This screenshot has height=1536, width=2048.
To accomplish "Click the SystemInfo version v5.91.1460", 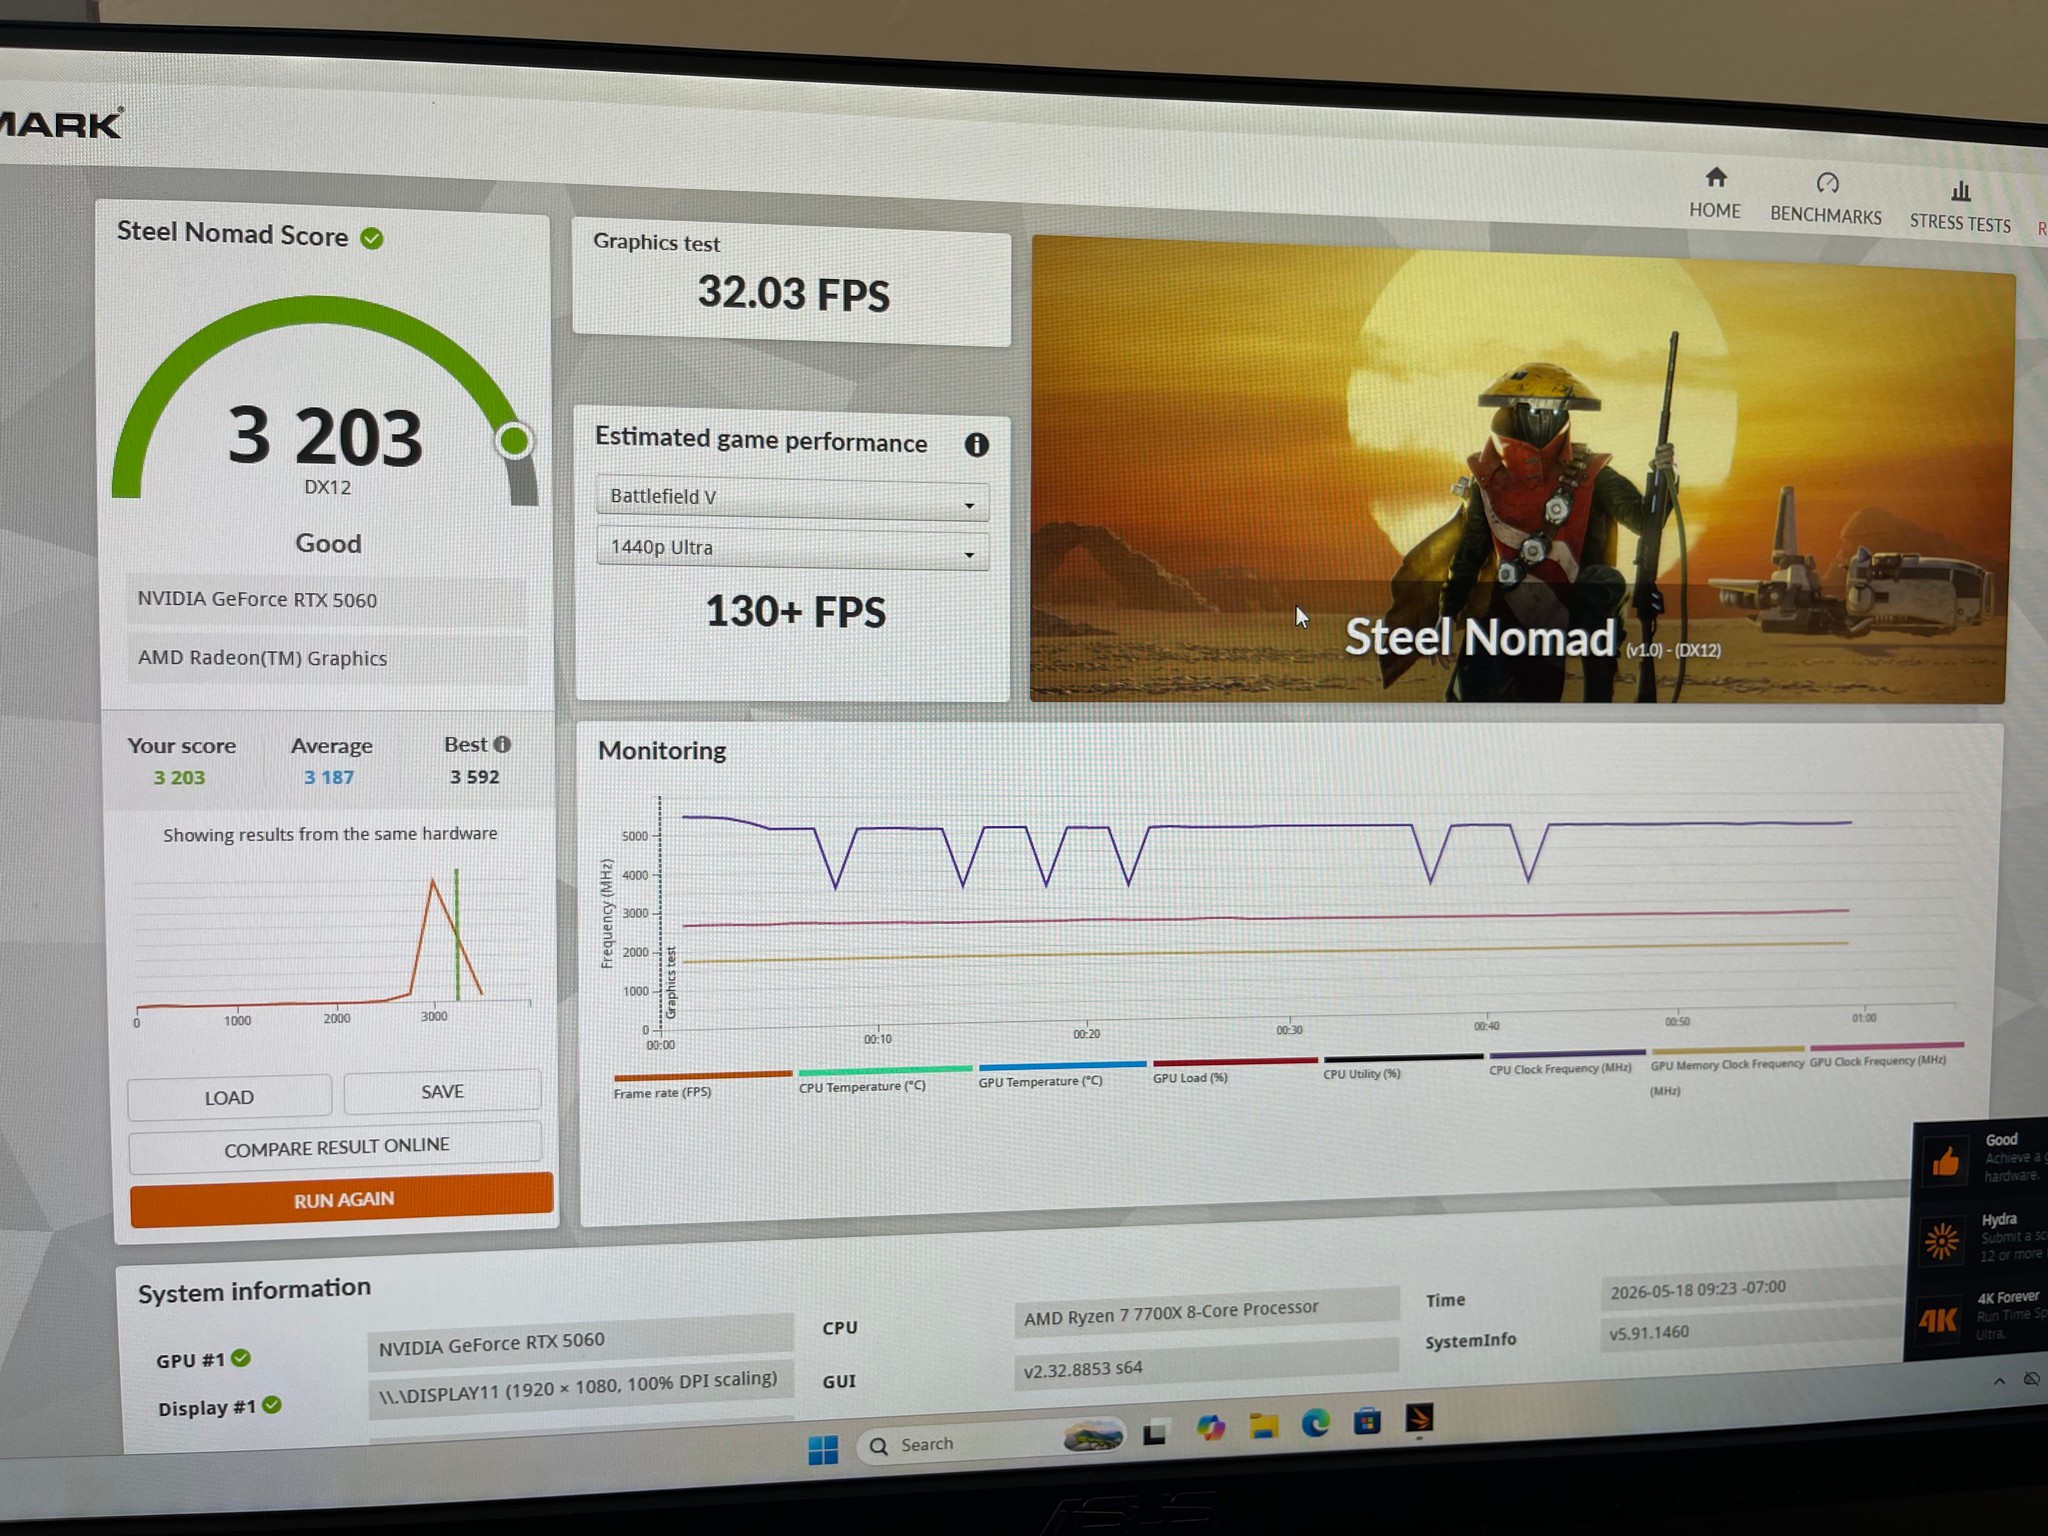I will point(1750,1331).
